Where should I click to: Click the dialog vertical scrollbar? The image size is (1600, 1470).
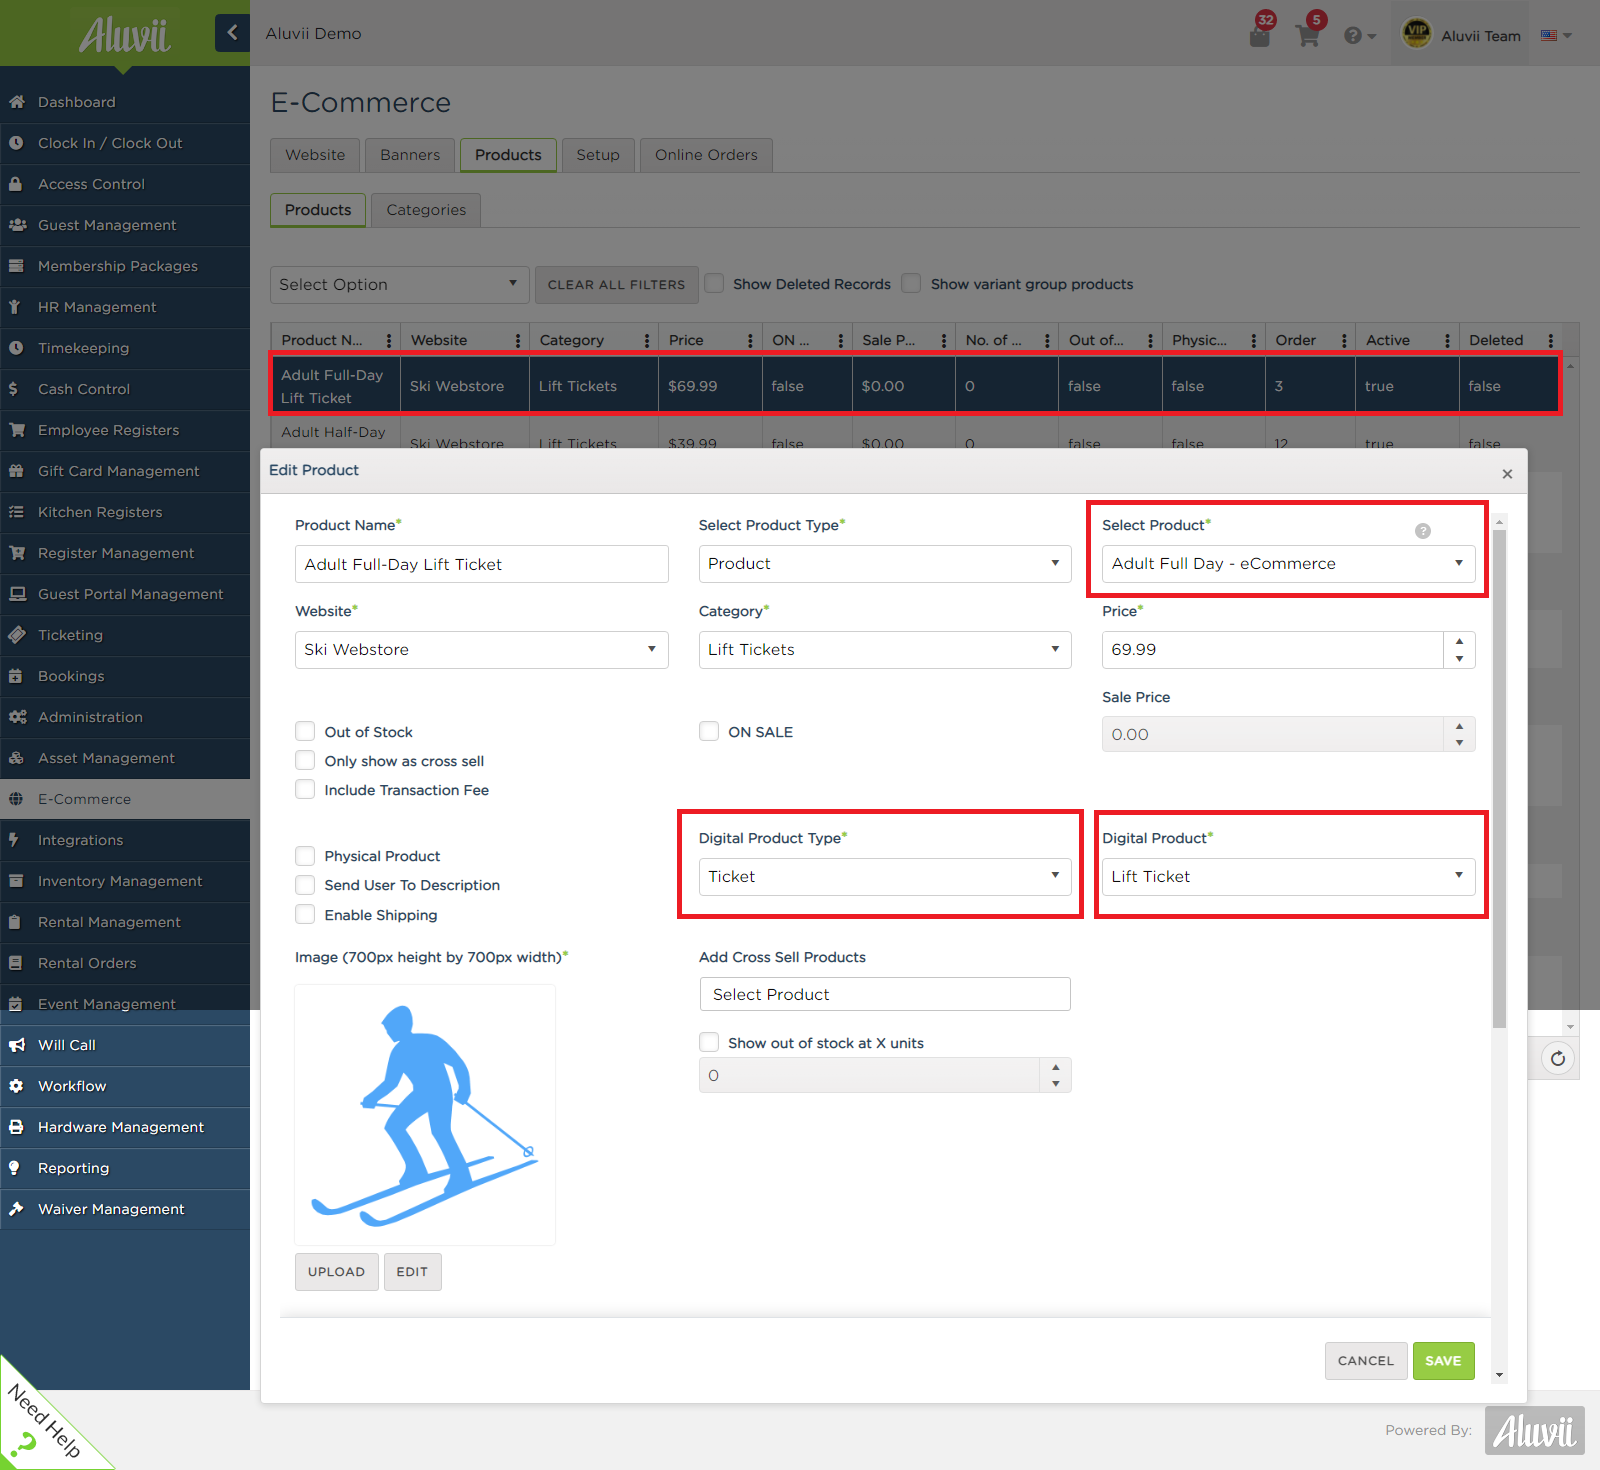1499,780
